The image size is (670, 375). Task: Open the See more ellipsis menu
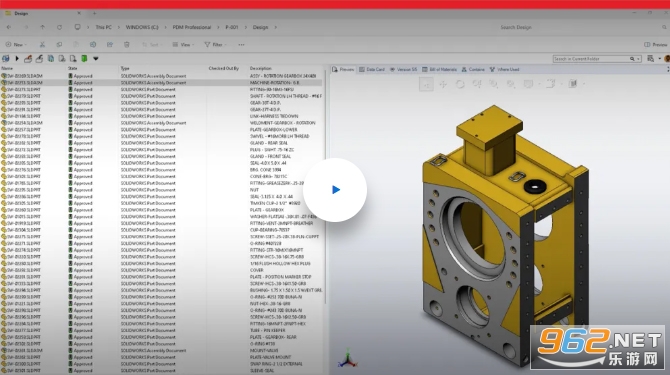[x=241, y=44]
